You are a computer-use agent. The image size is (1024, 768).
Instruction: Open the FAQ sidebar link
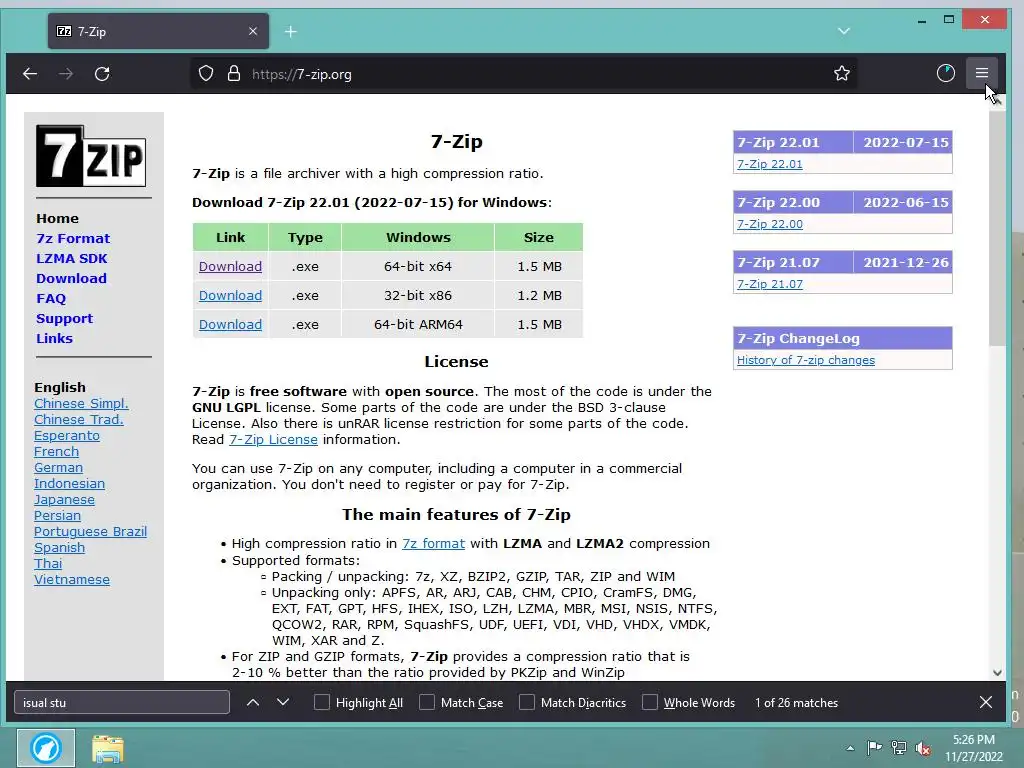pyautogui.click(x=51, y=298)
